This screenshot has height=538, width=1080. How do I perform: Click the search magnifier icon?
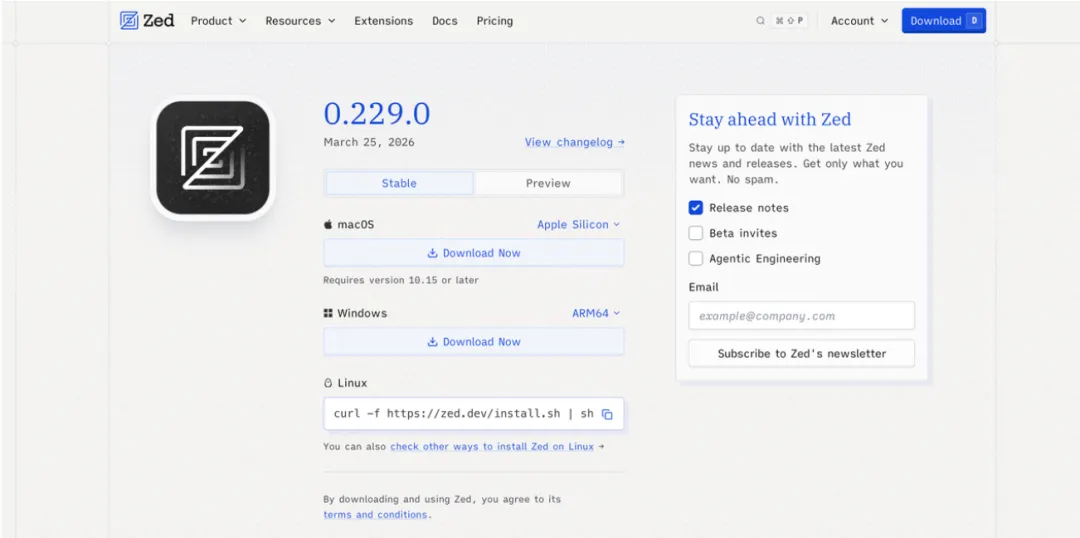760,21
